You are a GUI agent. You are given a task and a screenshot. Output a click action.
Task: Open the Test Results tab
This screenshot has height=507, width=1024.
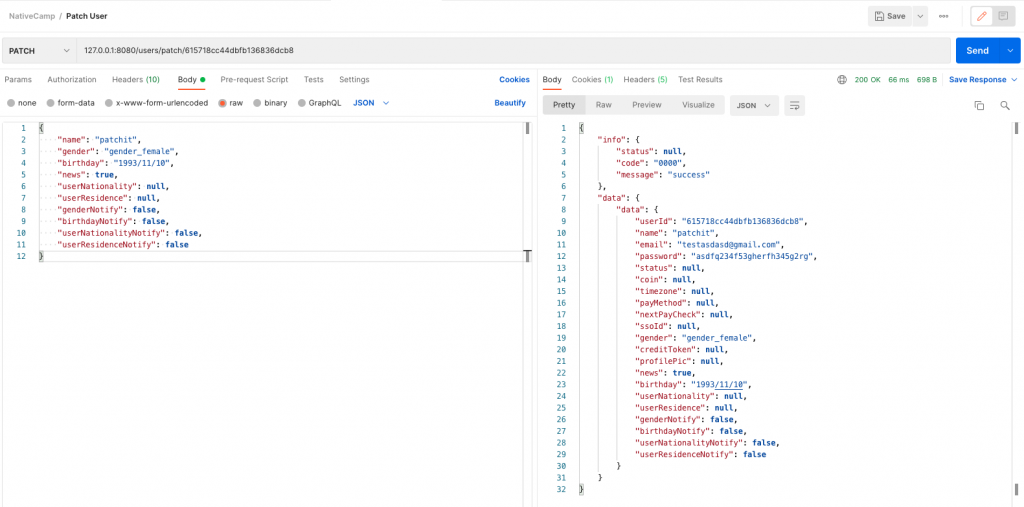coord(700,80)
